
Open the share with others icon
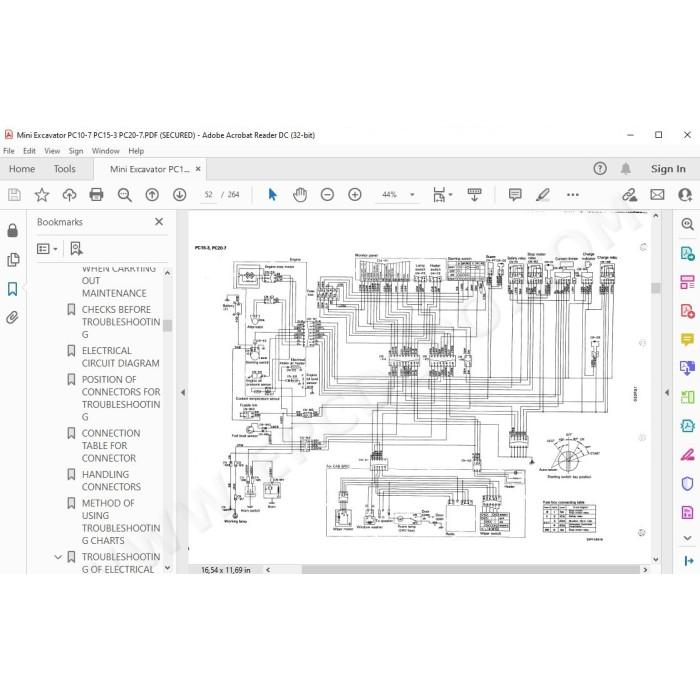click(x=685, y=195)
